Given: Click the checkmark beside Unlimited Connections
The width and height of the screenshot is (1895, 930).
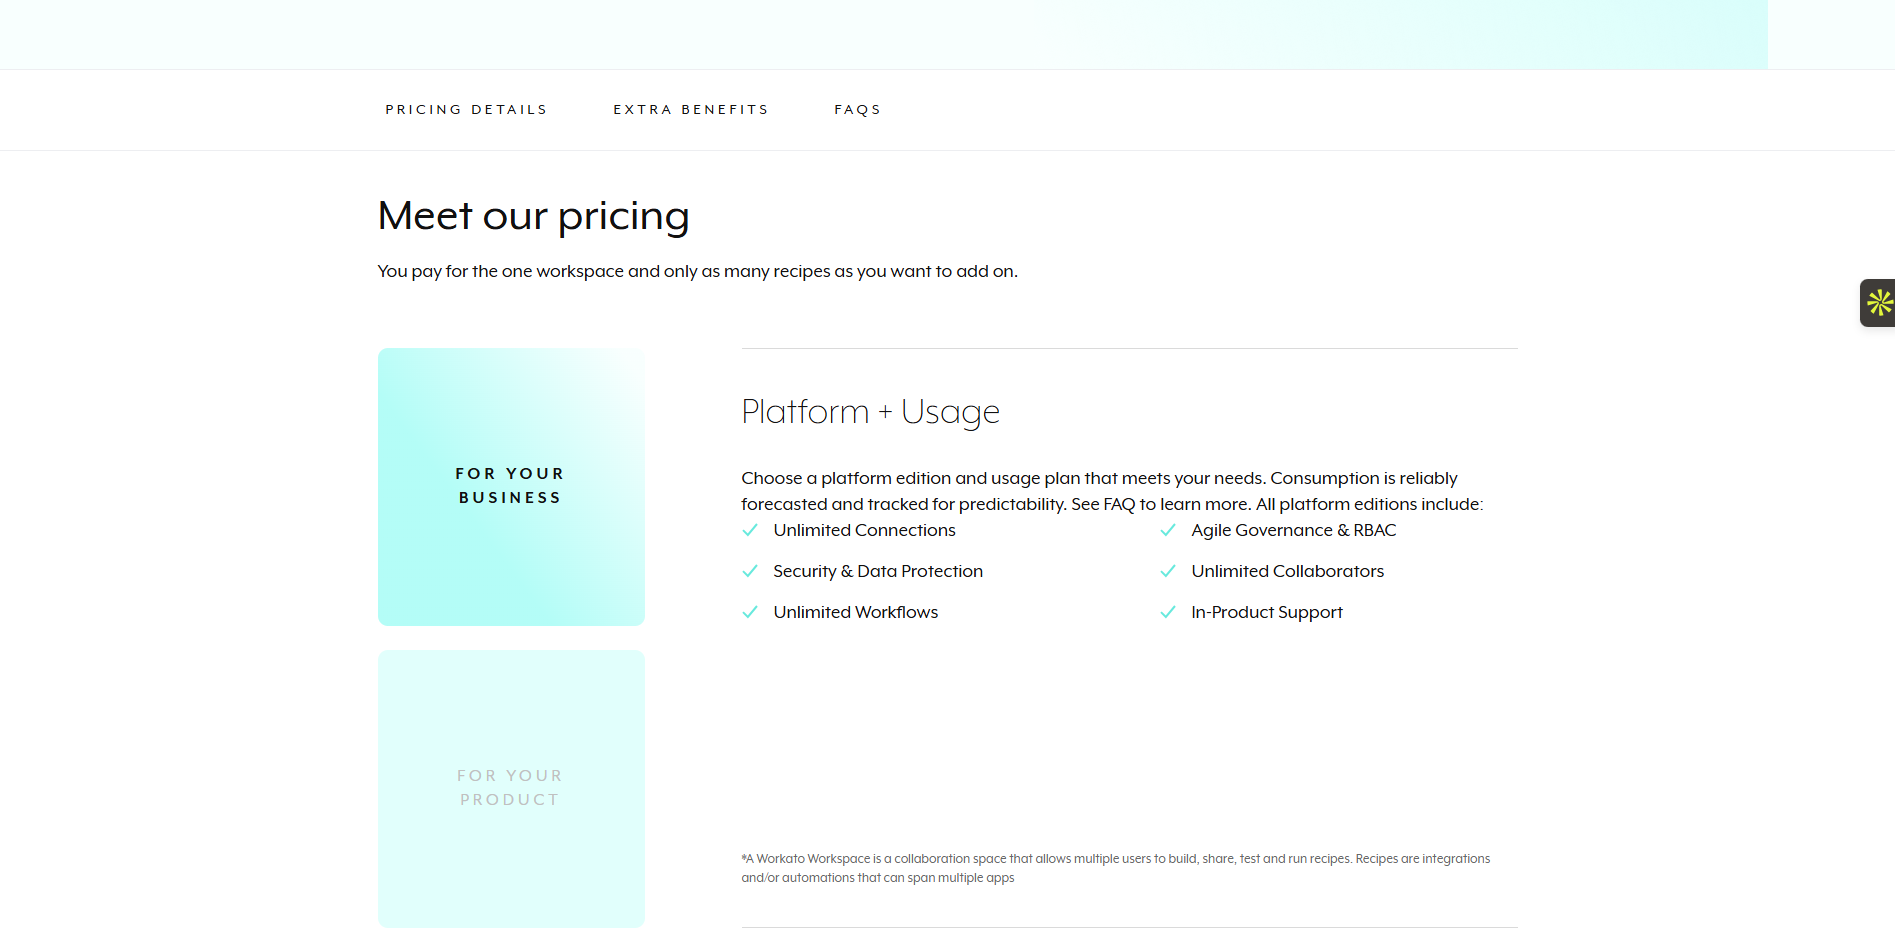Looking at the screenshot, I should [x=750, y=530].
